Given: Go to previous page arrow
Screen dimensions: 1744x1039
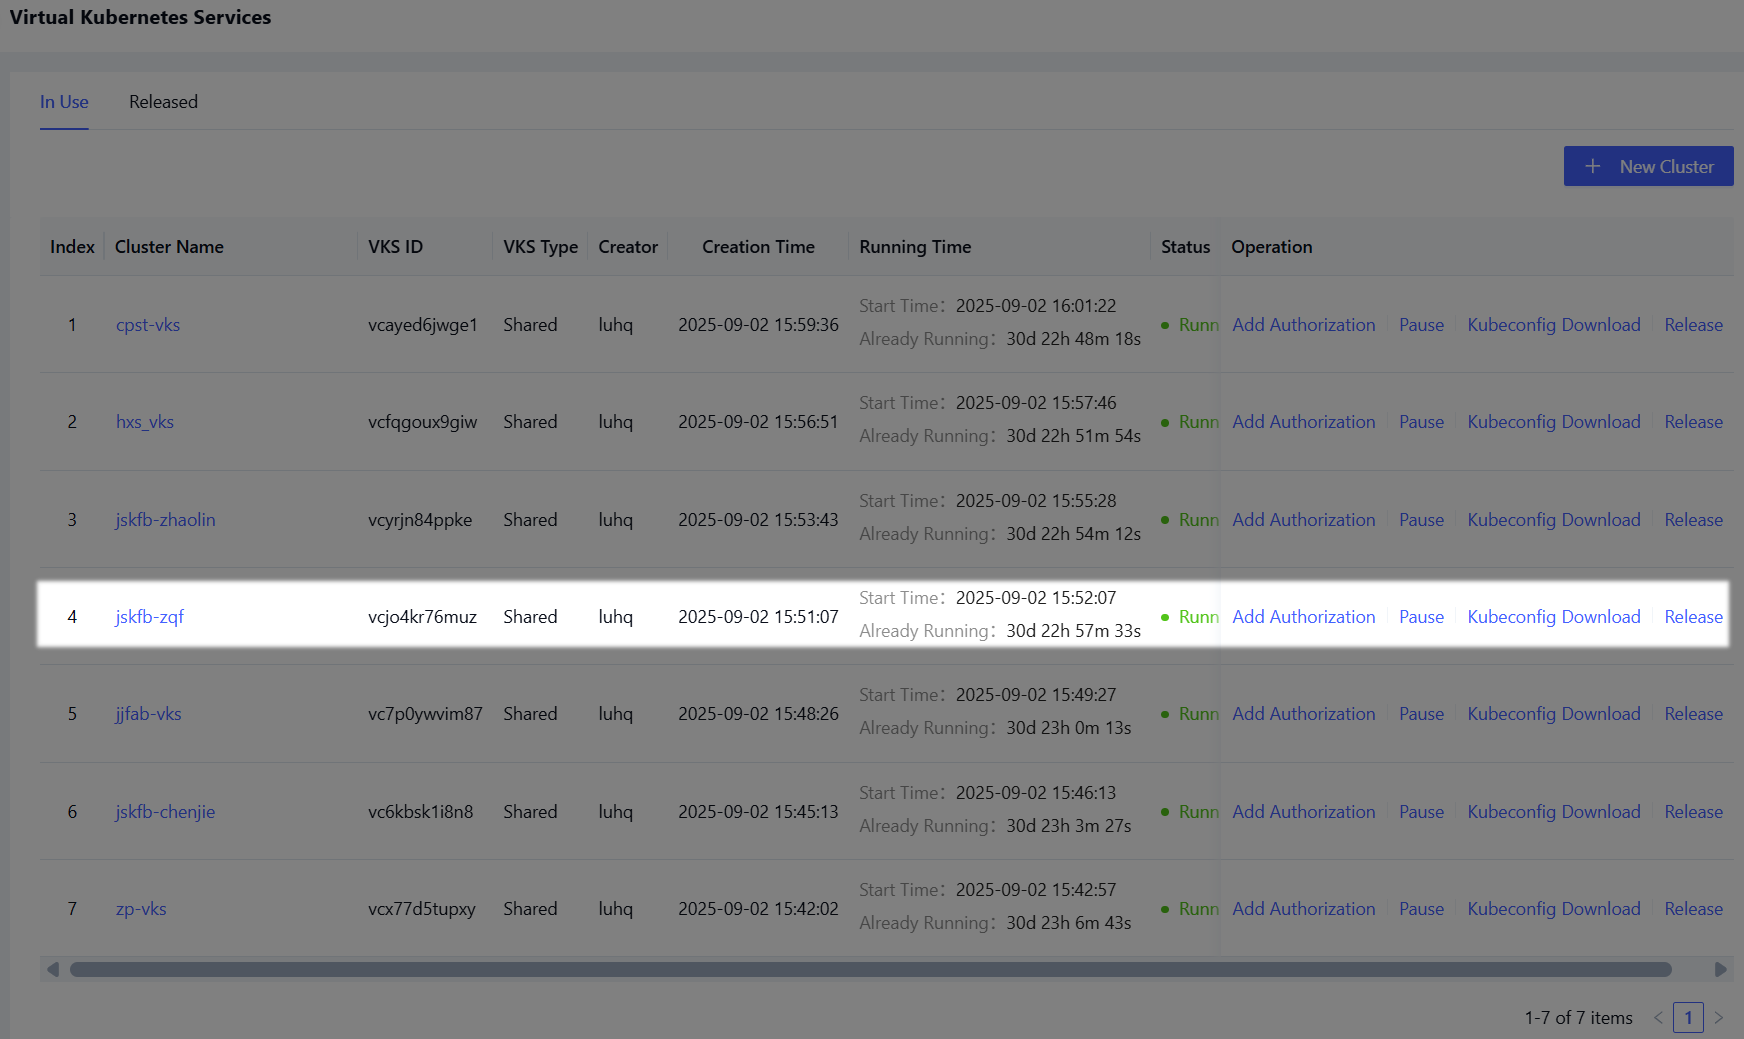Looking at the screenshot, I should coord(1658,1018).
